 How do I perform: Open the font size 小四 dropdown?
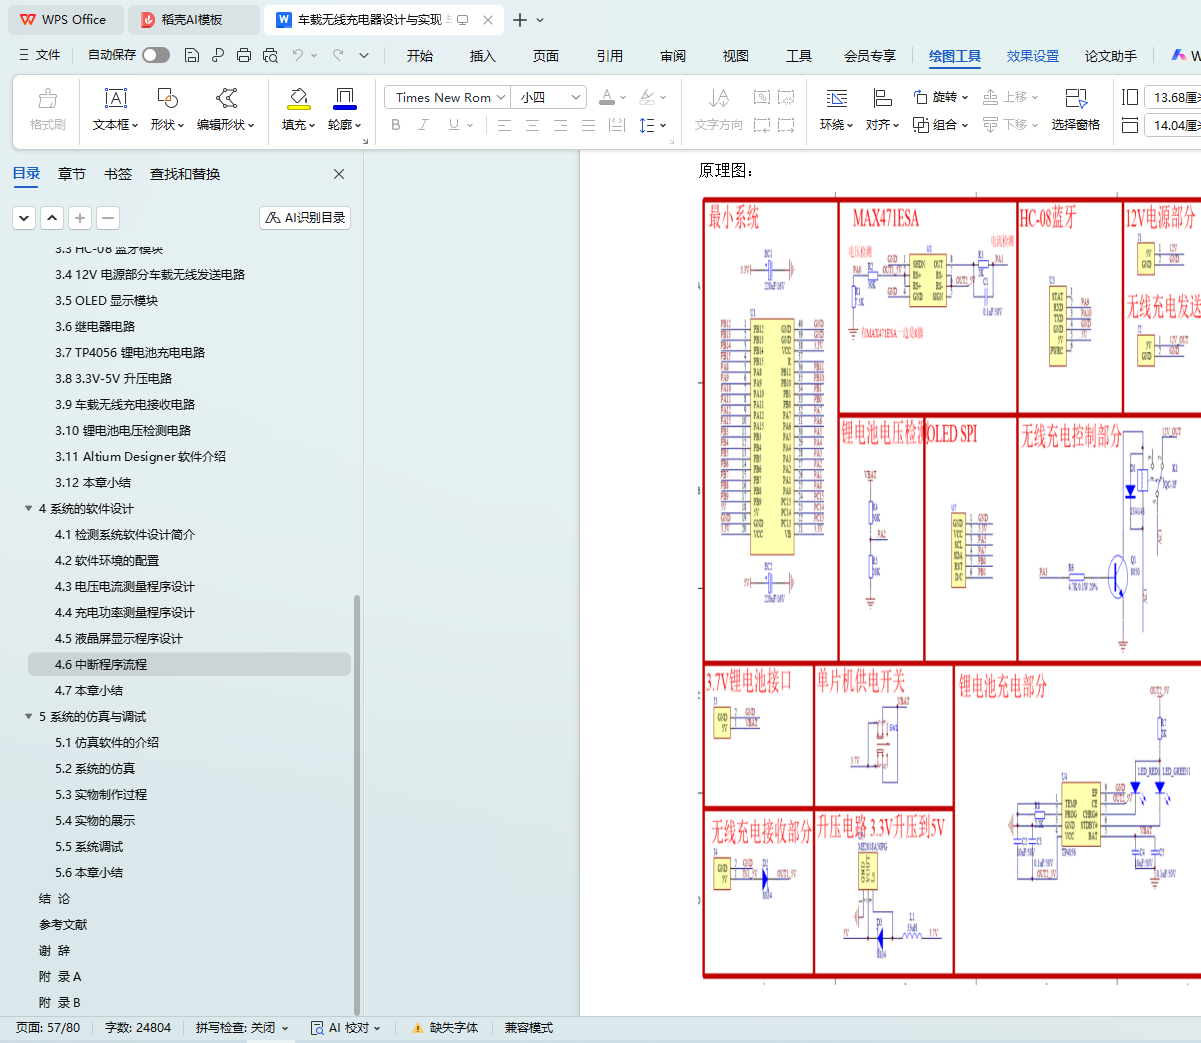[x=576, y=97]
